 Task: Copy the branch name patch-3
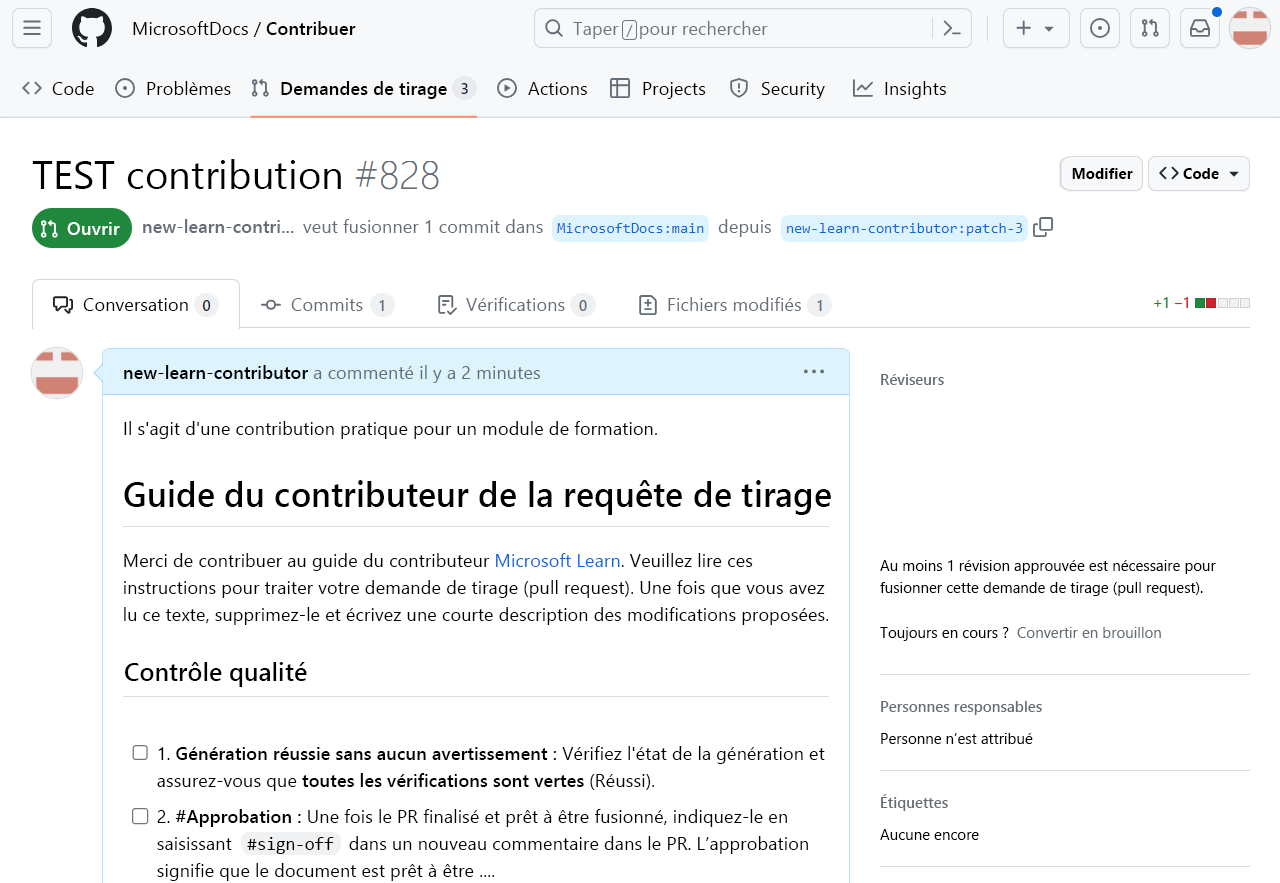click(x=1043, y=227)
